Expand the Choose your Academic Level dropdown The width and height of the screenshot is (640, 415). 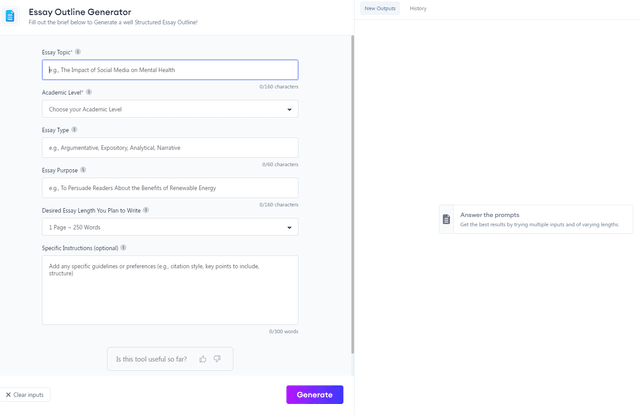click(x=170, y=109)
